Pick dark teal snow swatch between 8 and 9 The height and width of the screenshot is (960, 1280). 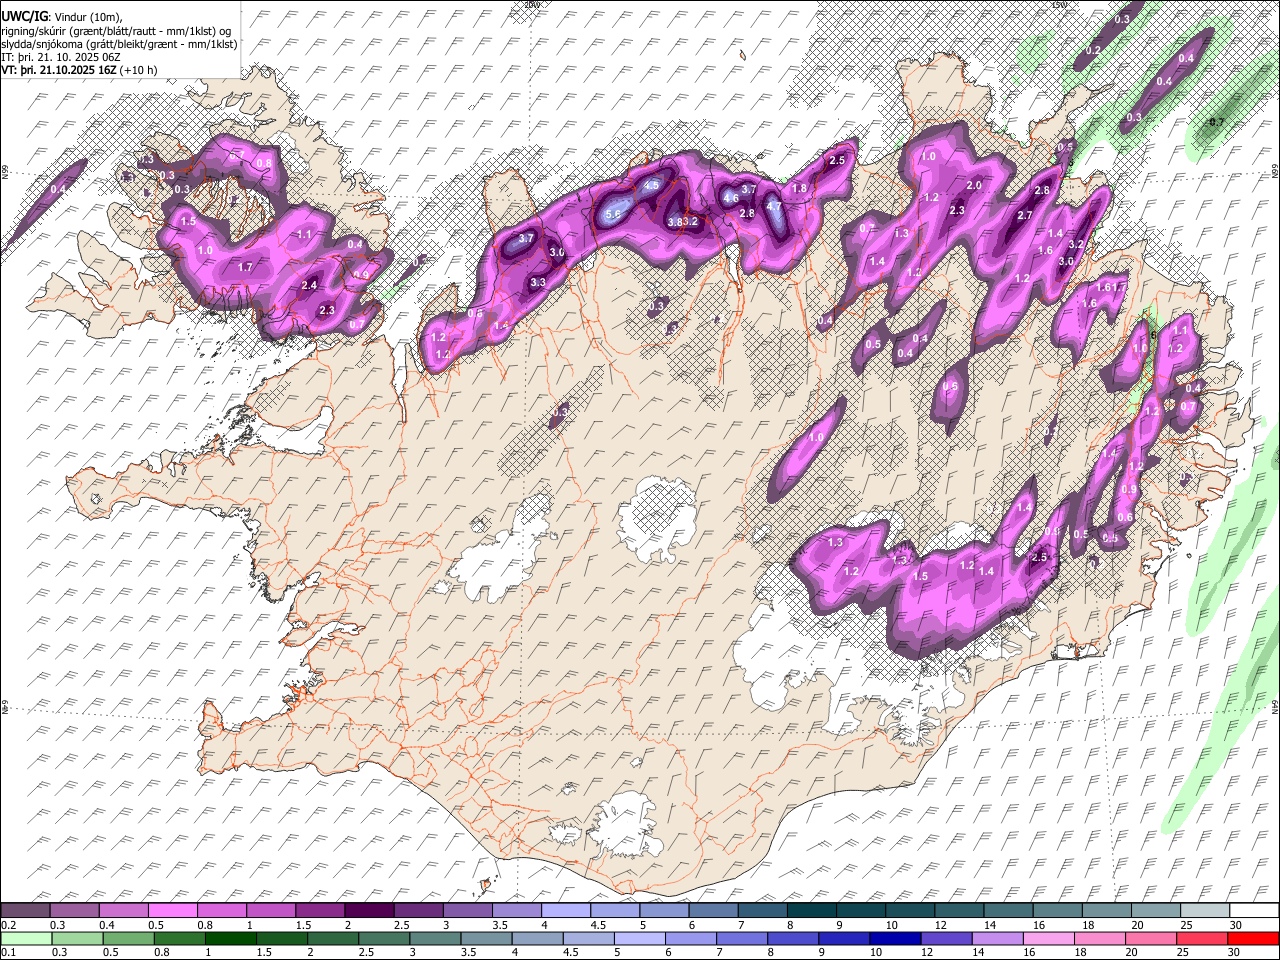810,911
